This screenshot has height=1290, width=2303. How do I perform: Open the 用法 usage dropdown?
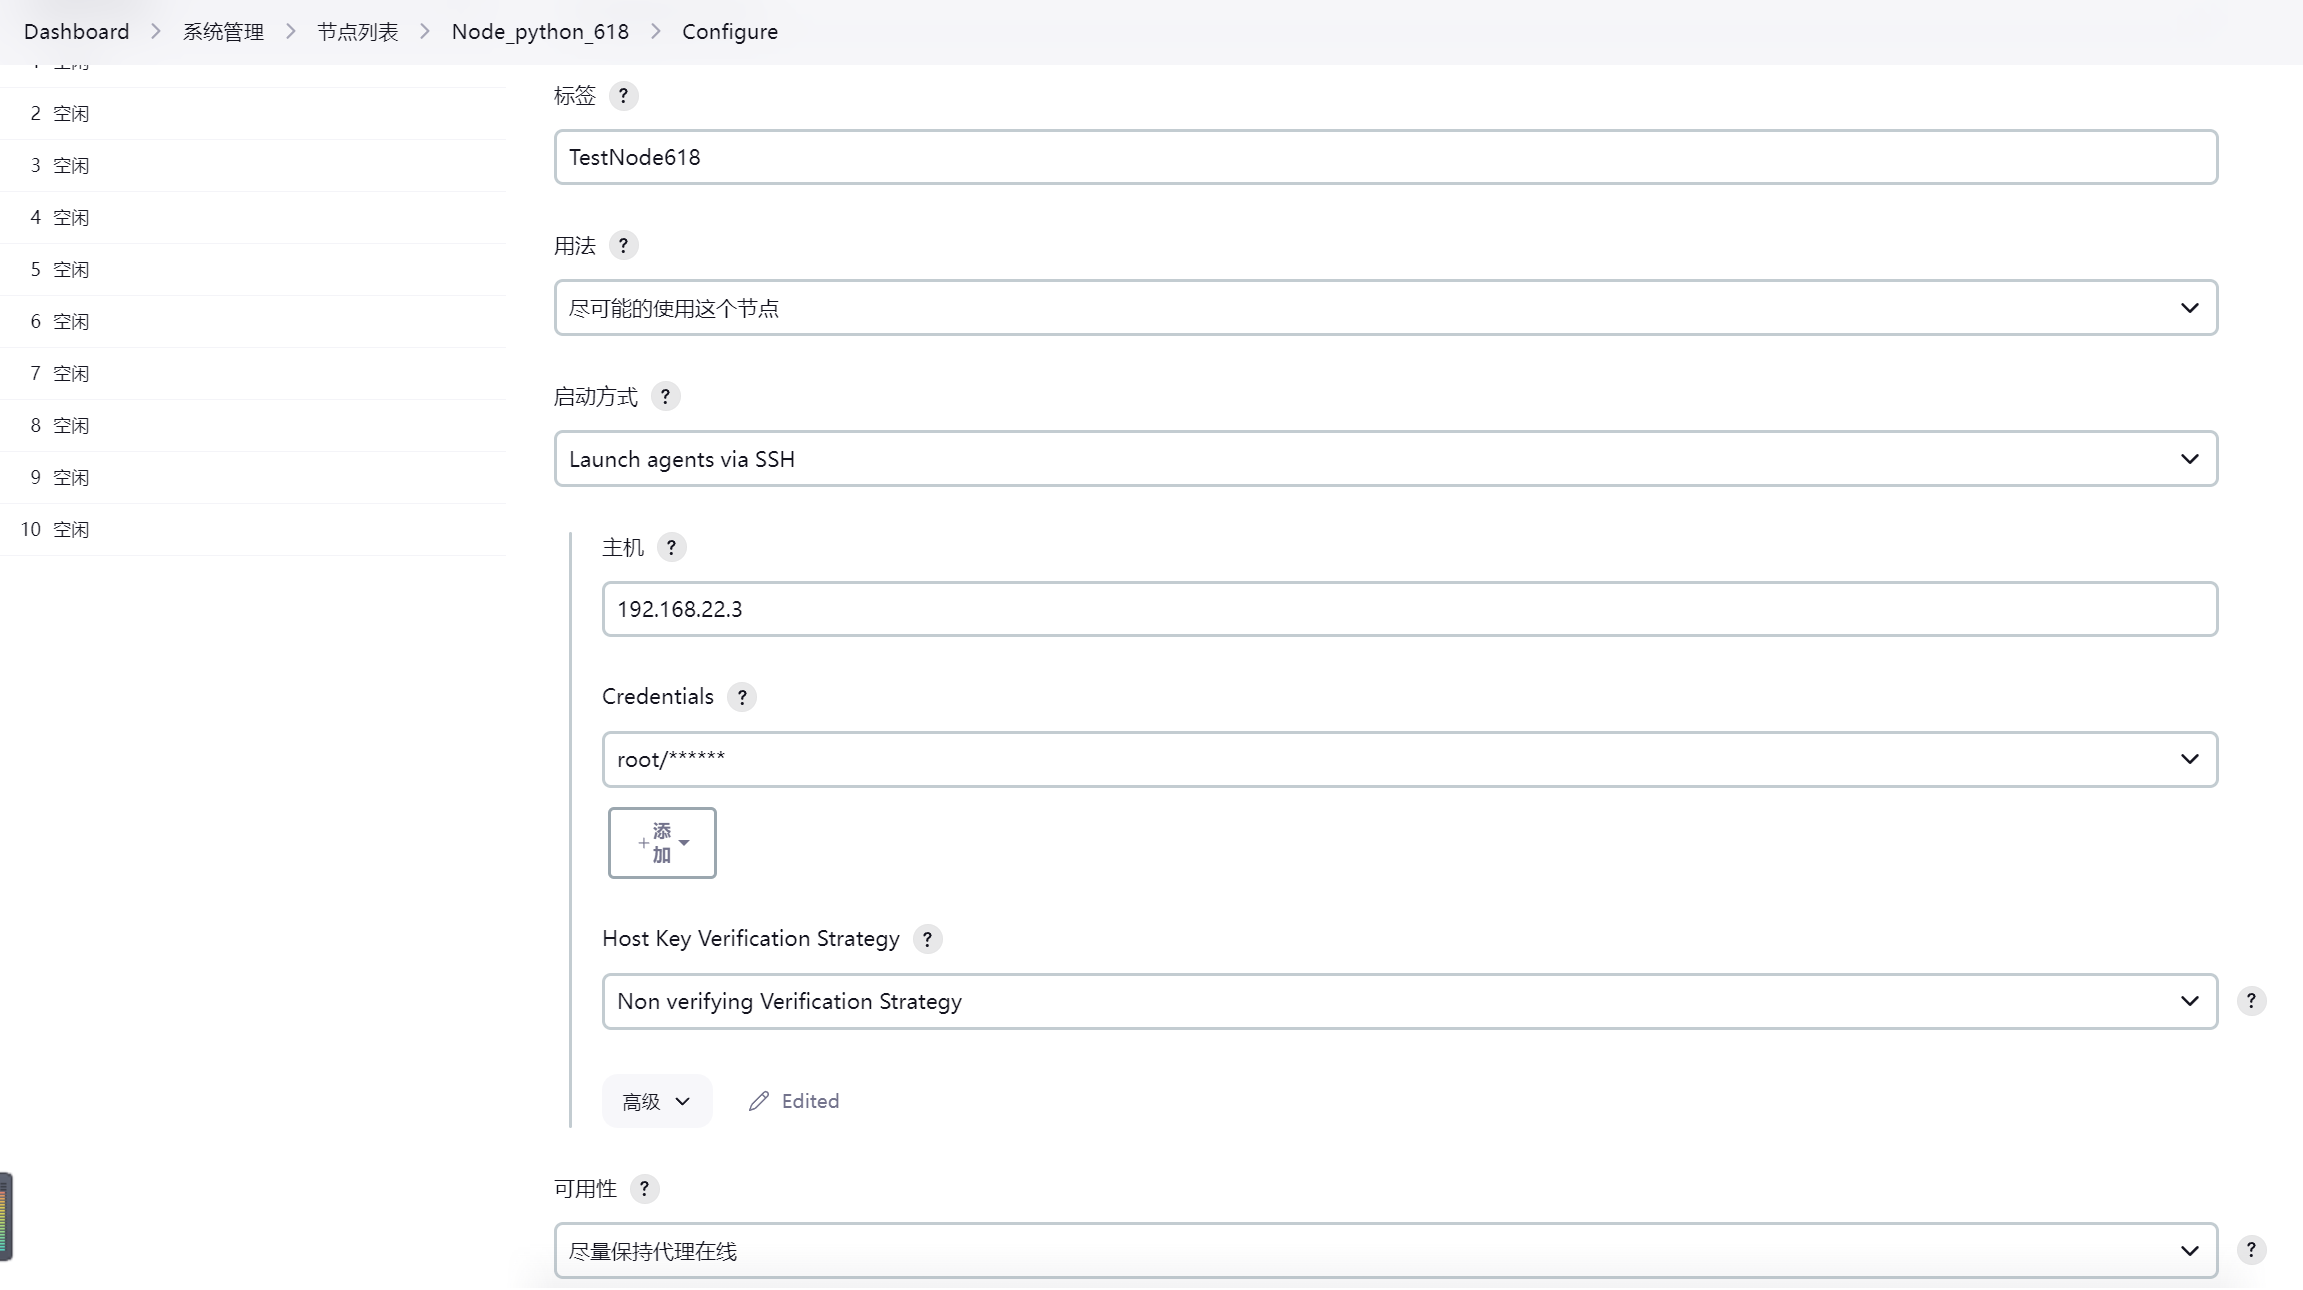(x=1385, y=308)
